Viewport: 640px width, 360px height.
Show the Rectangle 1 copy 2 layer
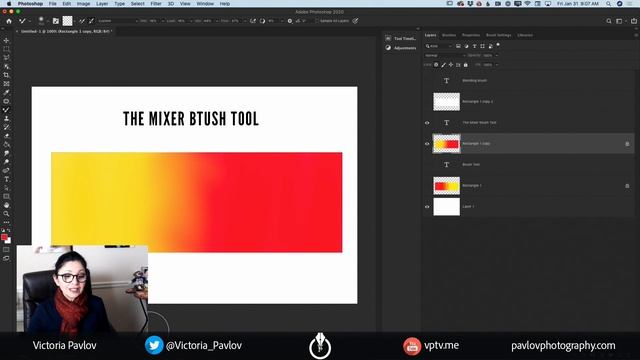pos(427,102)
